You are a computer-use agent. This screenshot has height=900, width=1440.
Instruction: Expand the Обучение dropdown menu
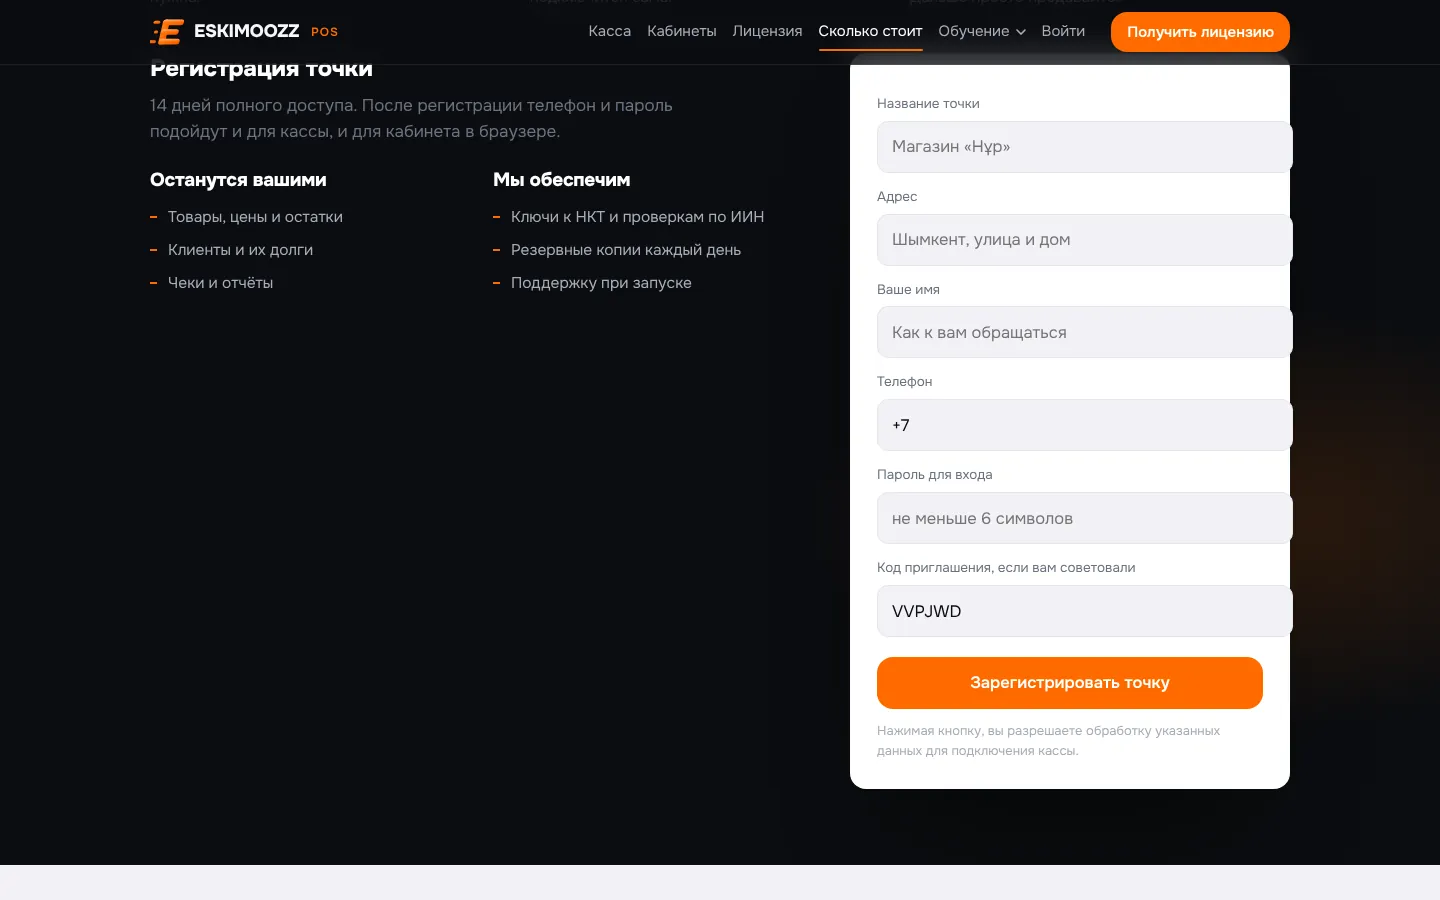pyautogui.click(x=982, y=31)
